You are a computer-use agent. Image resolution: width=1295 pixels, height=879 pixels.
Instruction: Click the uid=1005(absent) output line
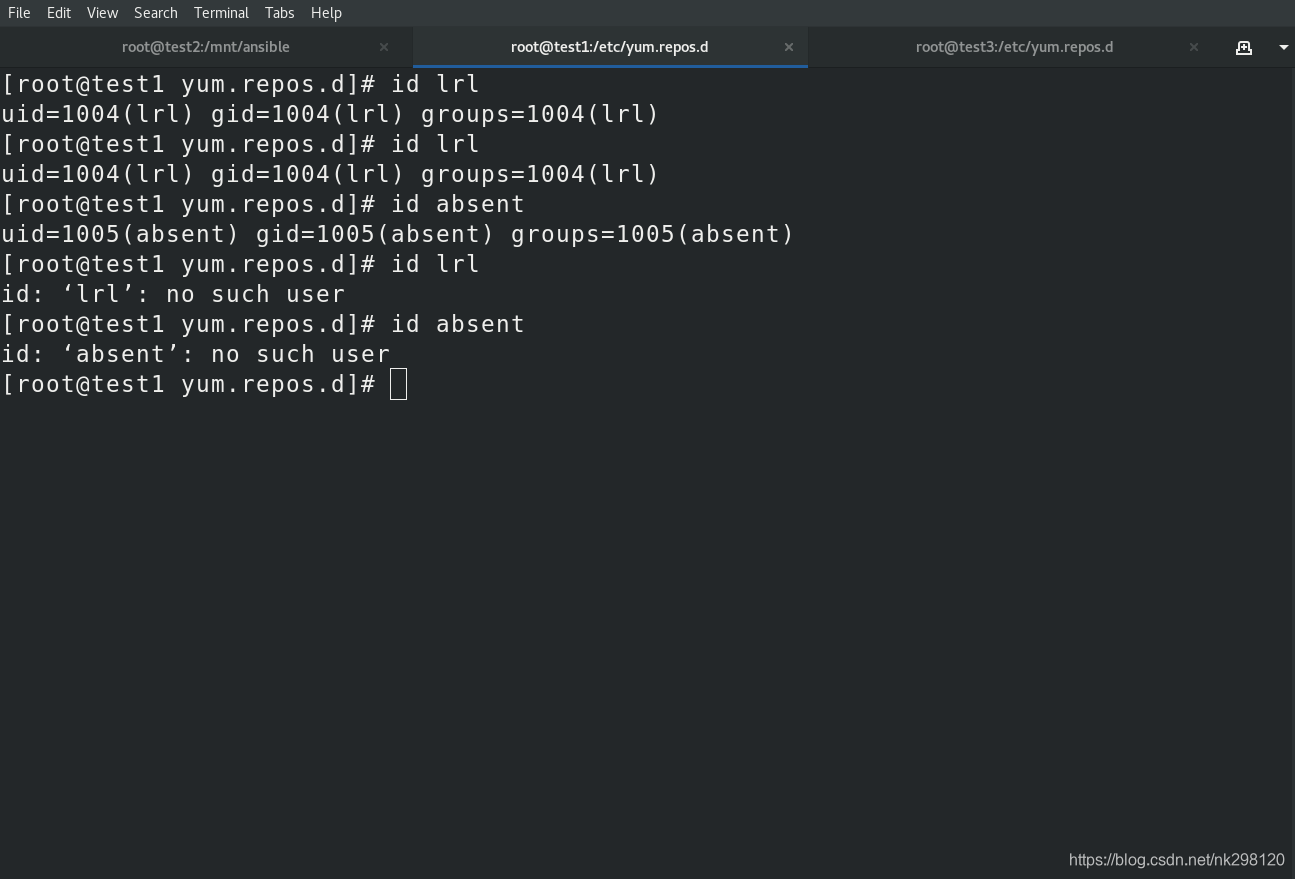(x=397, y=234)
